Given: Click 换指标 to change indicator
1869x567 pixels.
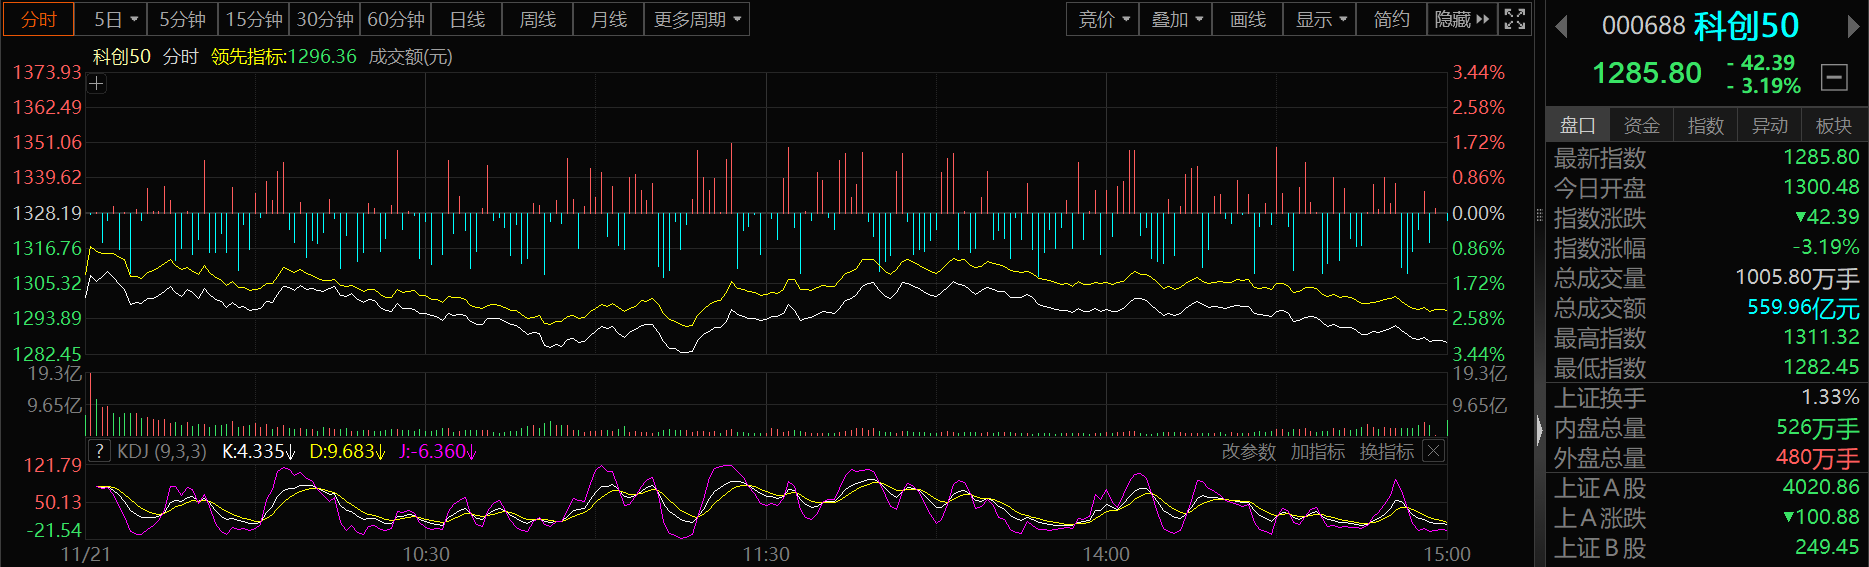Looking at the screenshot, I should tap(1387, 452).
